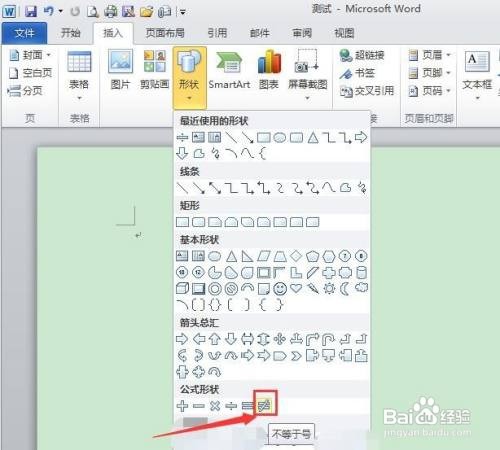Select the trapezoid shape
The height and width of the screenshot is (450, 500).
click(280, 256)
